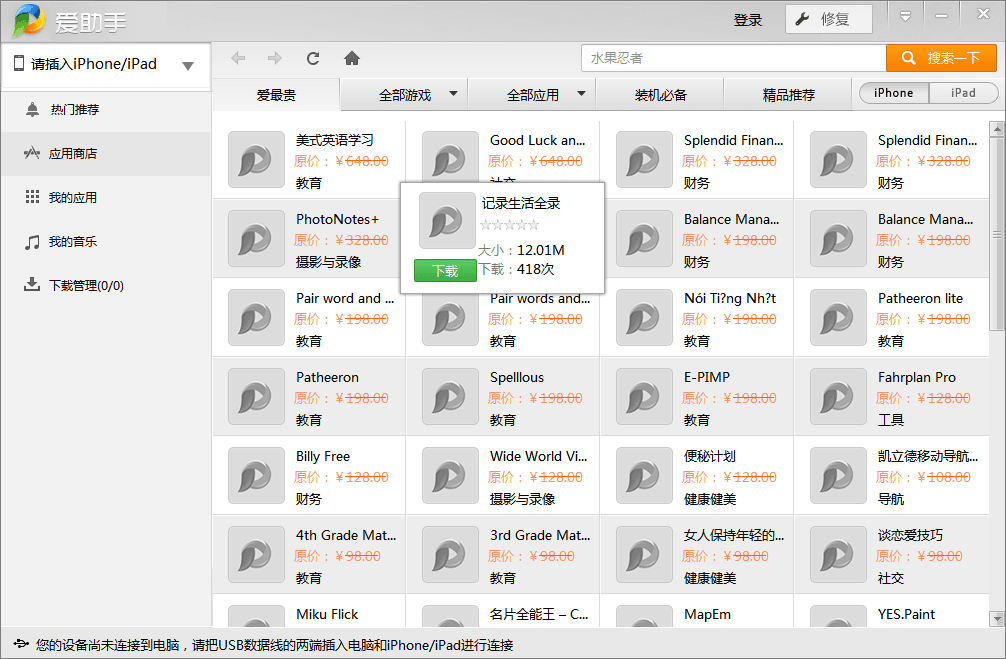
Task: Click the 修复 wrench button
Action: (828, 19)
